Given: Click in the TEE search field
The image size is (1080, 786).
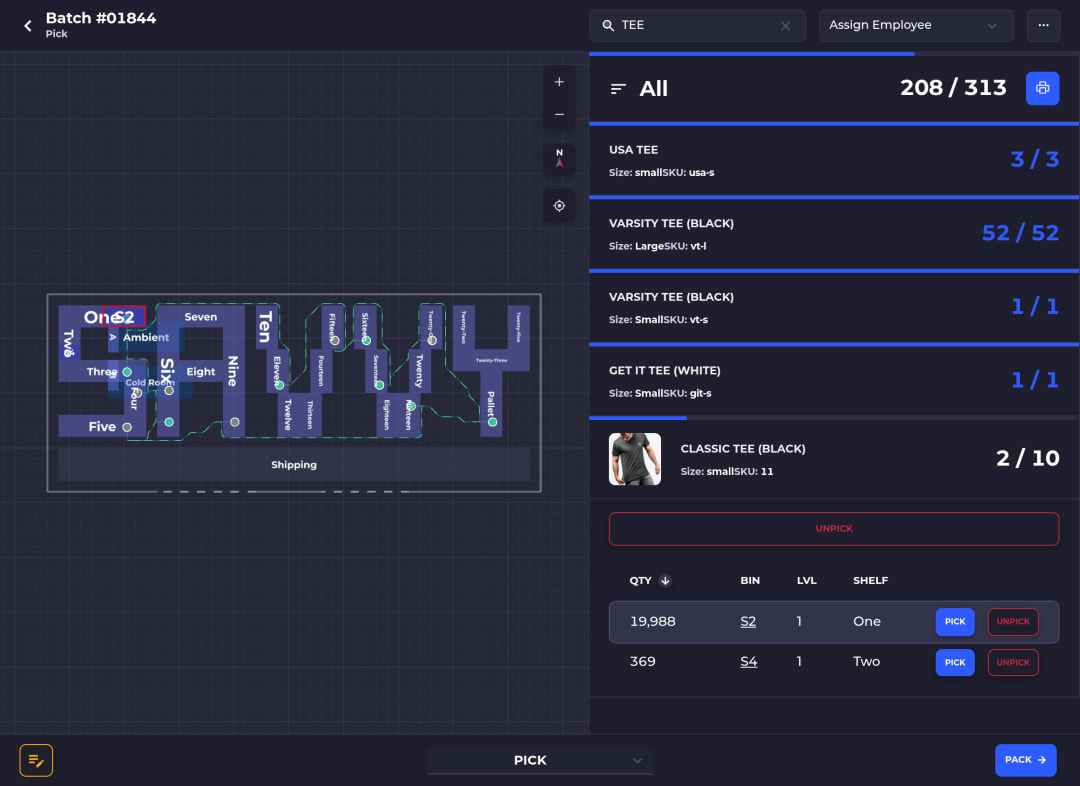Looking at the screenshot, I should [x=697, y=25].
